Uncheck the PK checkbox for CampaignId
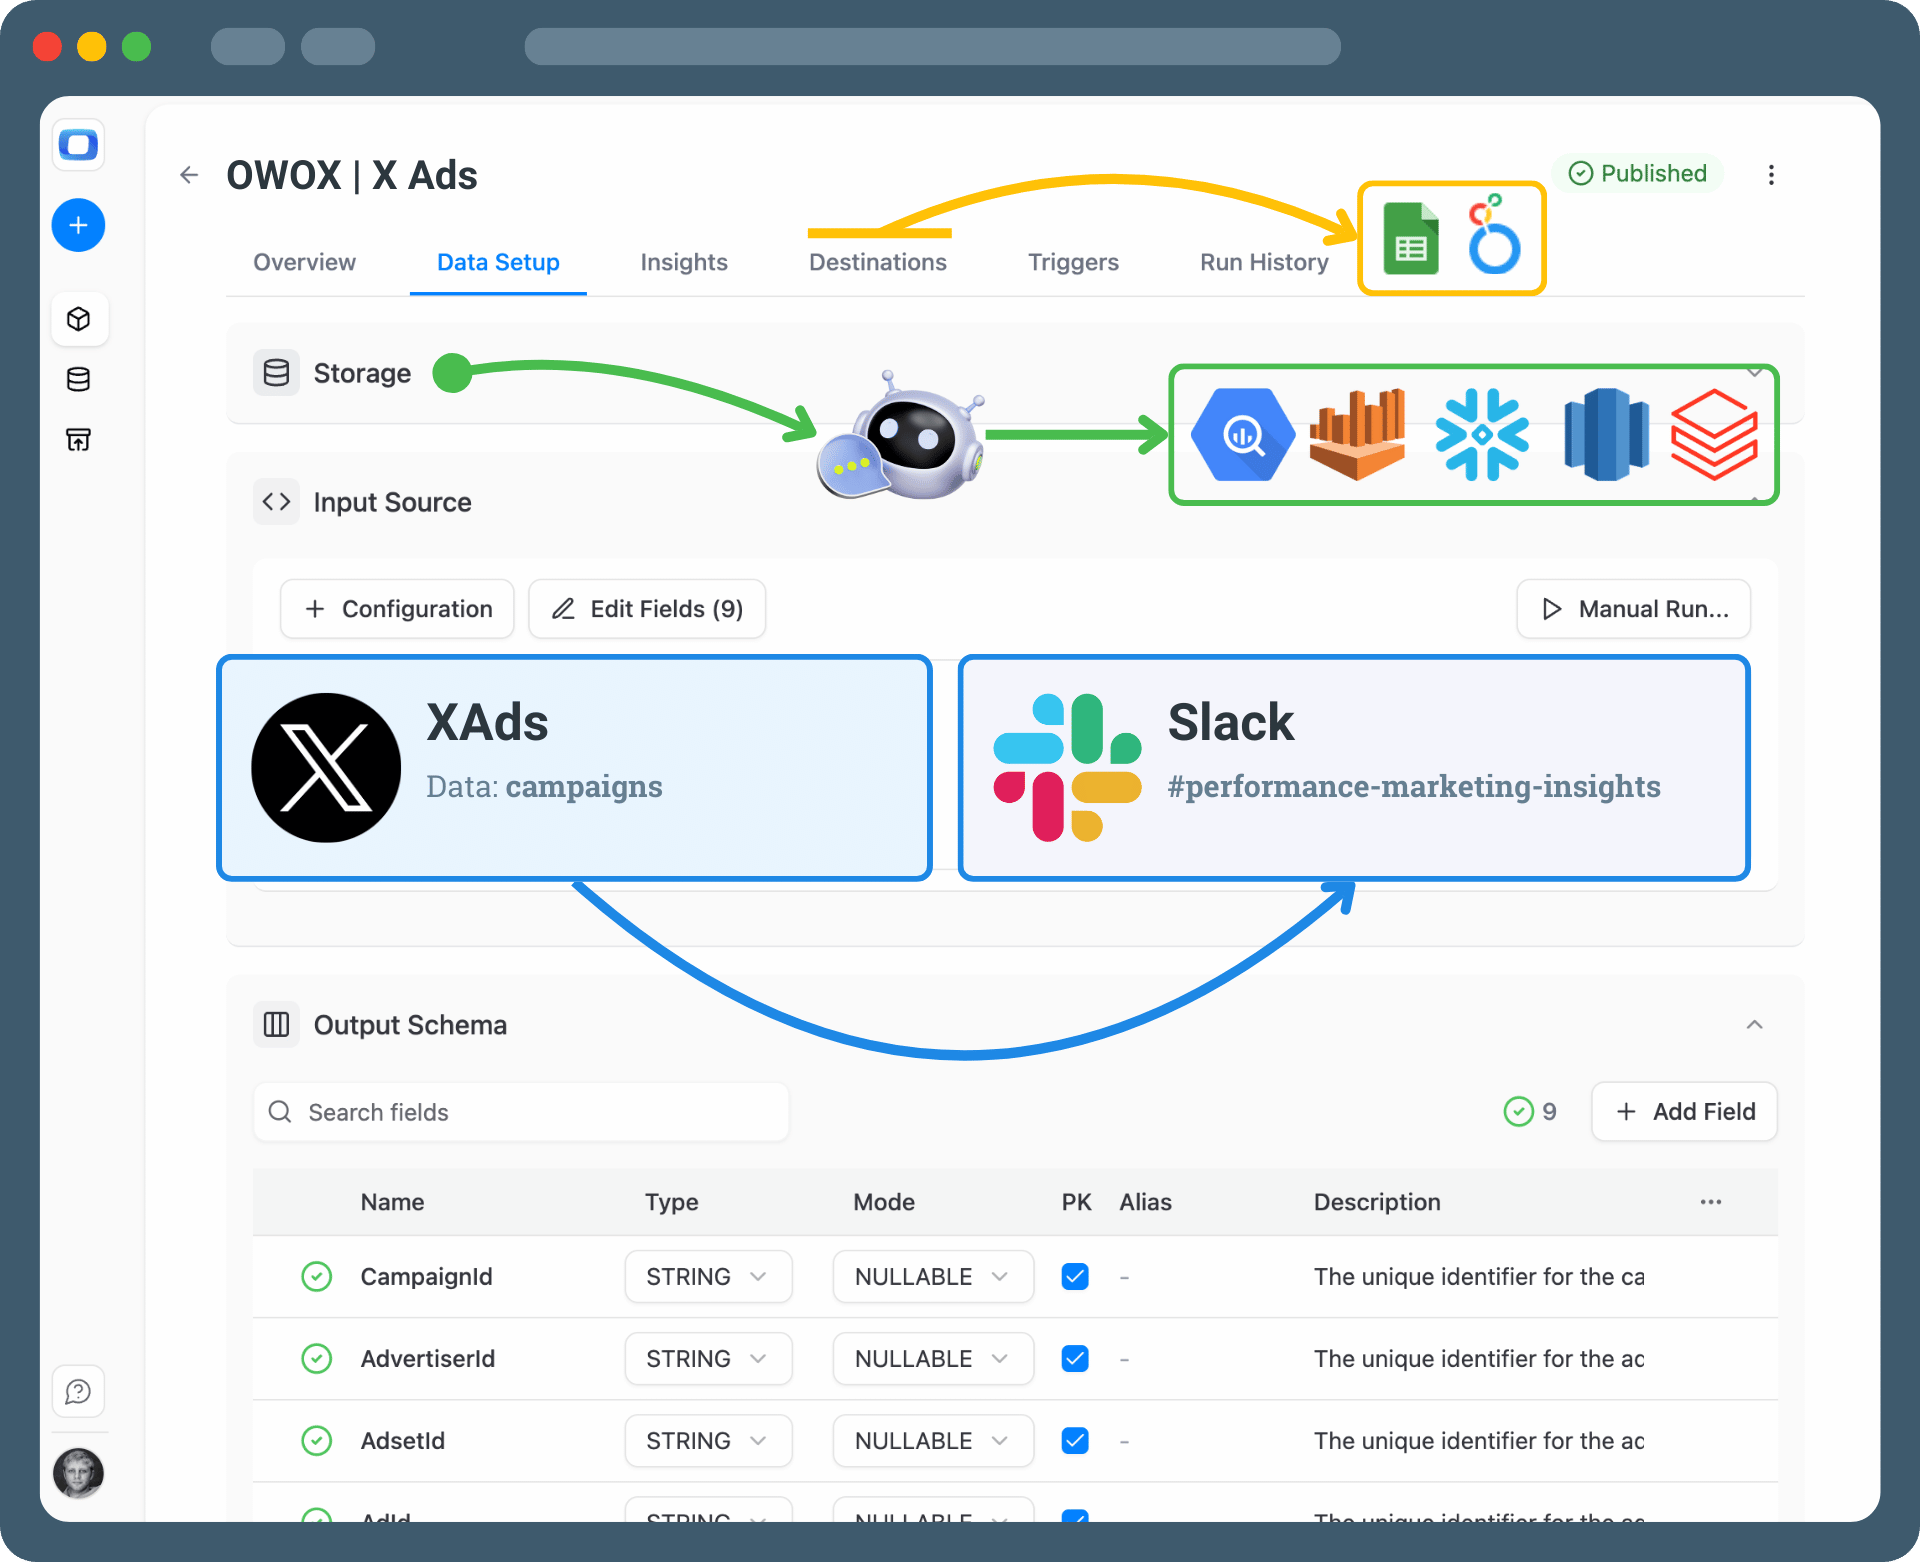Image resolution: width=1920 pixels, height=1562 pixels. click(1075, 1276)
